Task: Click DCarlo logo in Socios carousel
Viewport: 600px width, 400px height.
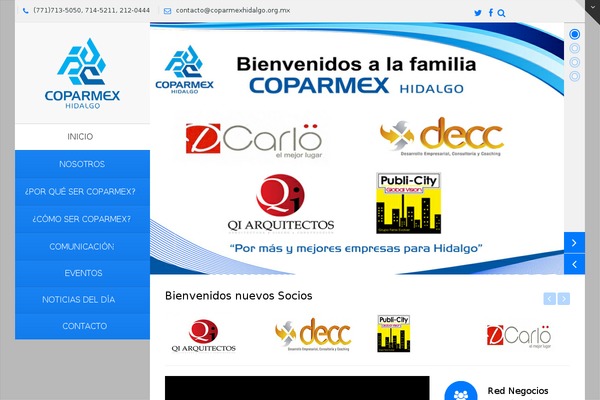Action: [518, 336]
